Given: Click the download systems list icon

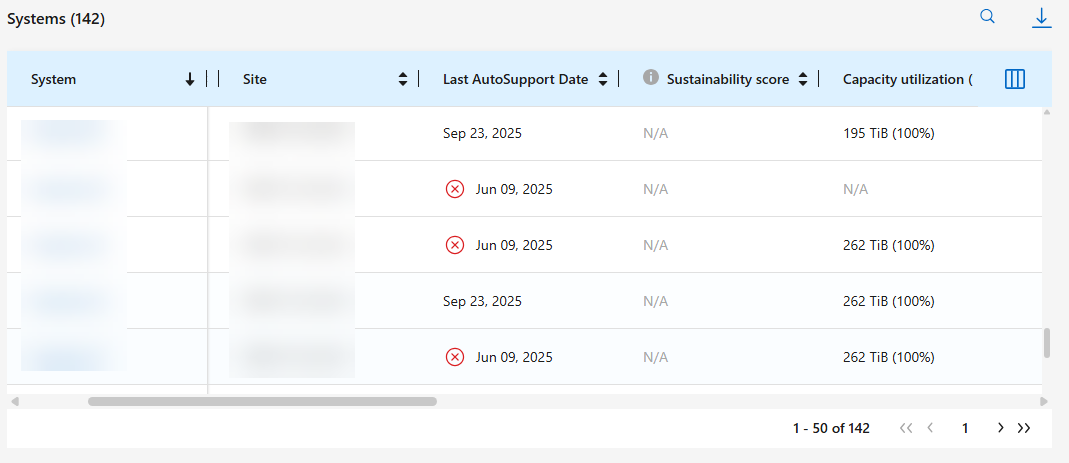Looking at the screenshot, I should click(1041, 17).
